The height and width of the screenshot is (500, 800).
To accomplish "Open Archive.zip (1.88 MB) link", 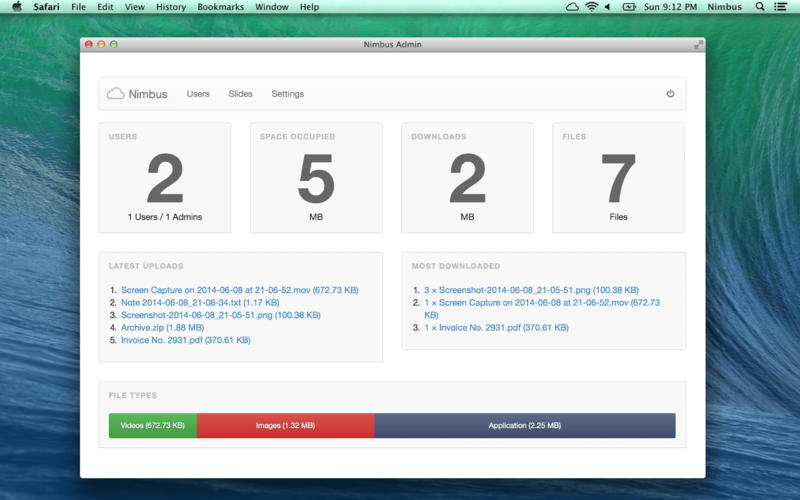I will (x=162, y=328).
